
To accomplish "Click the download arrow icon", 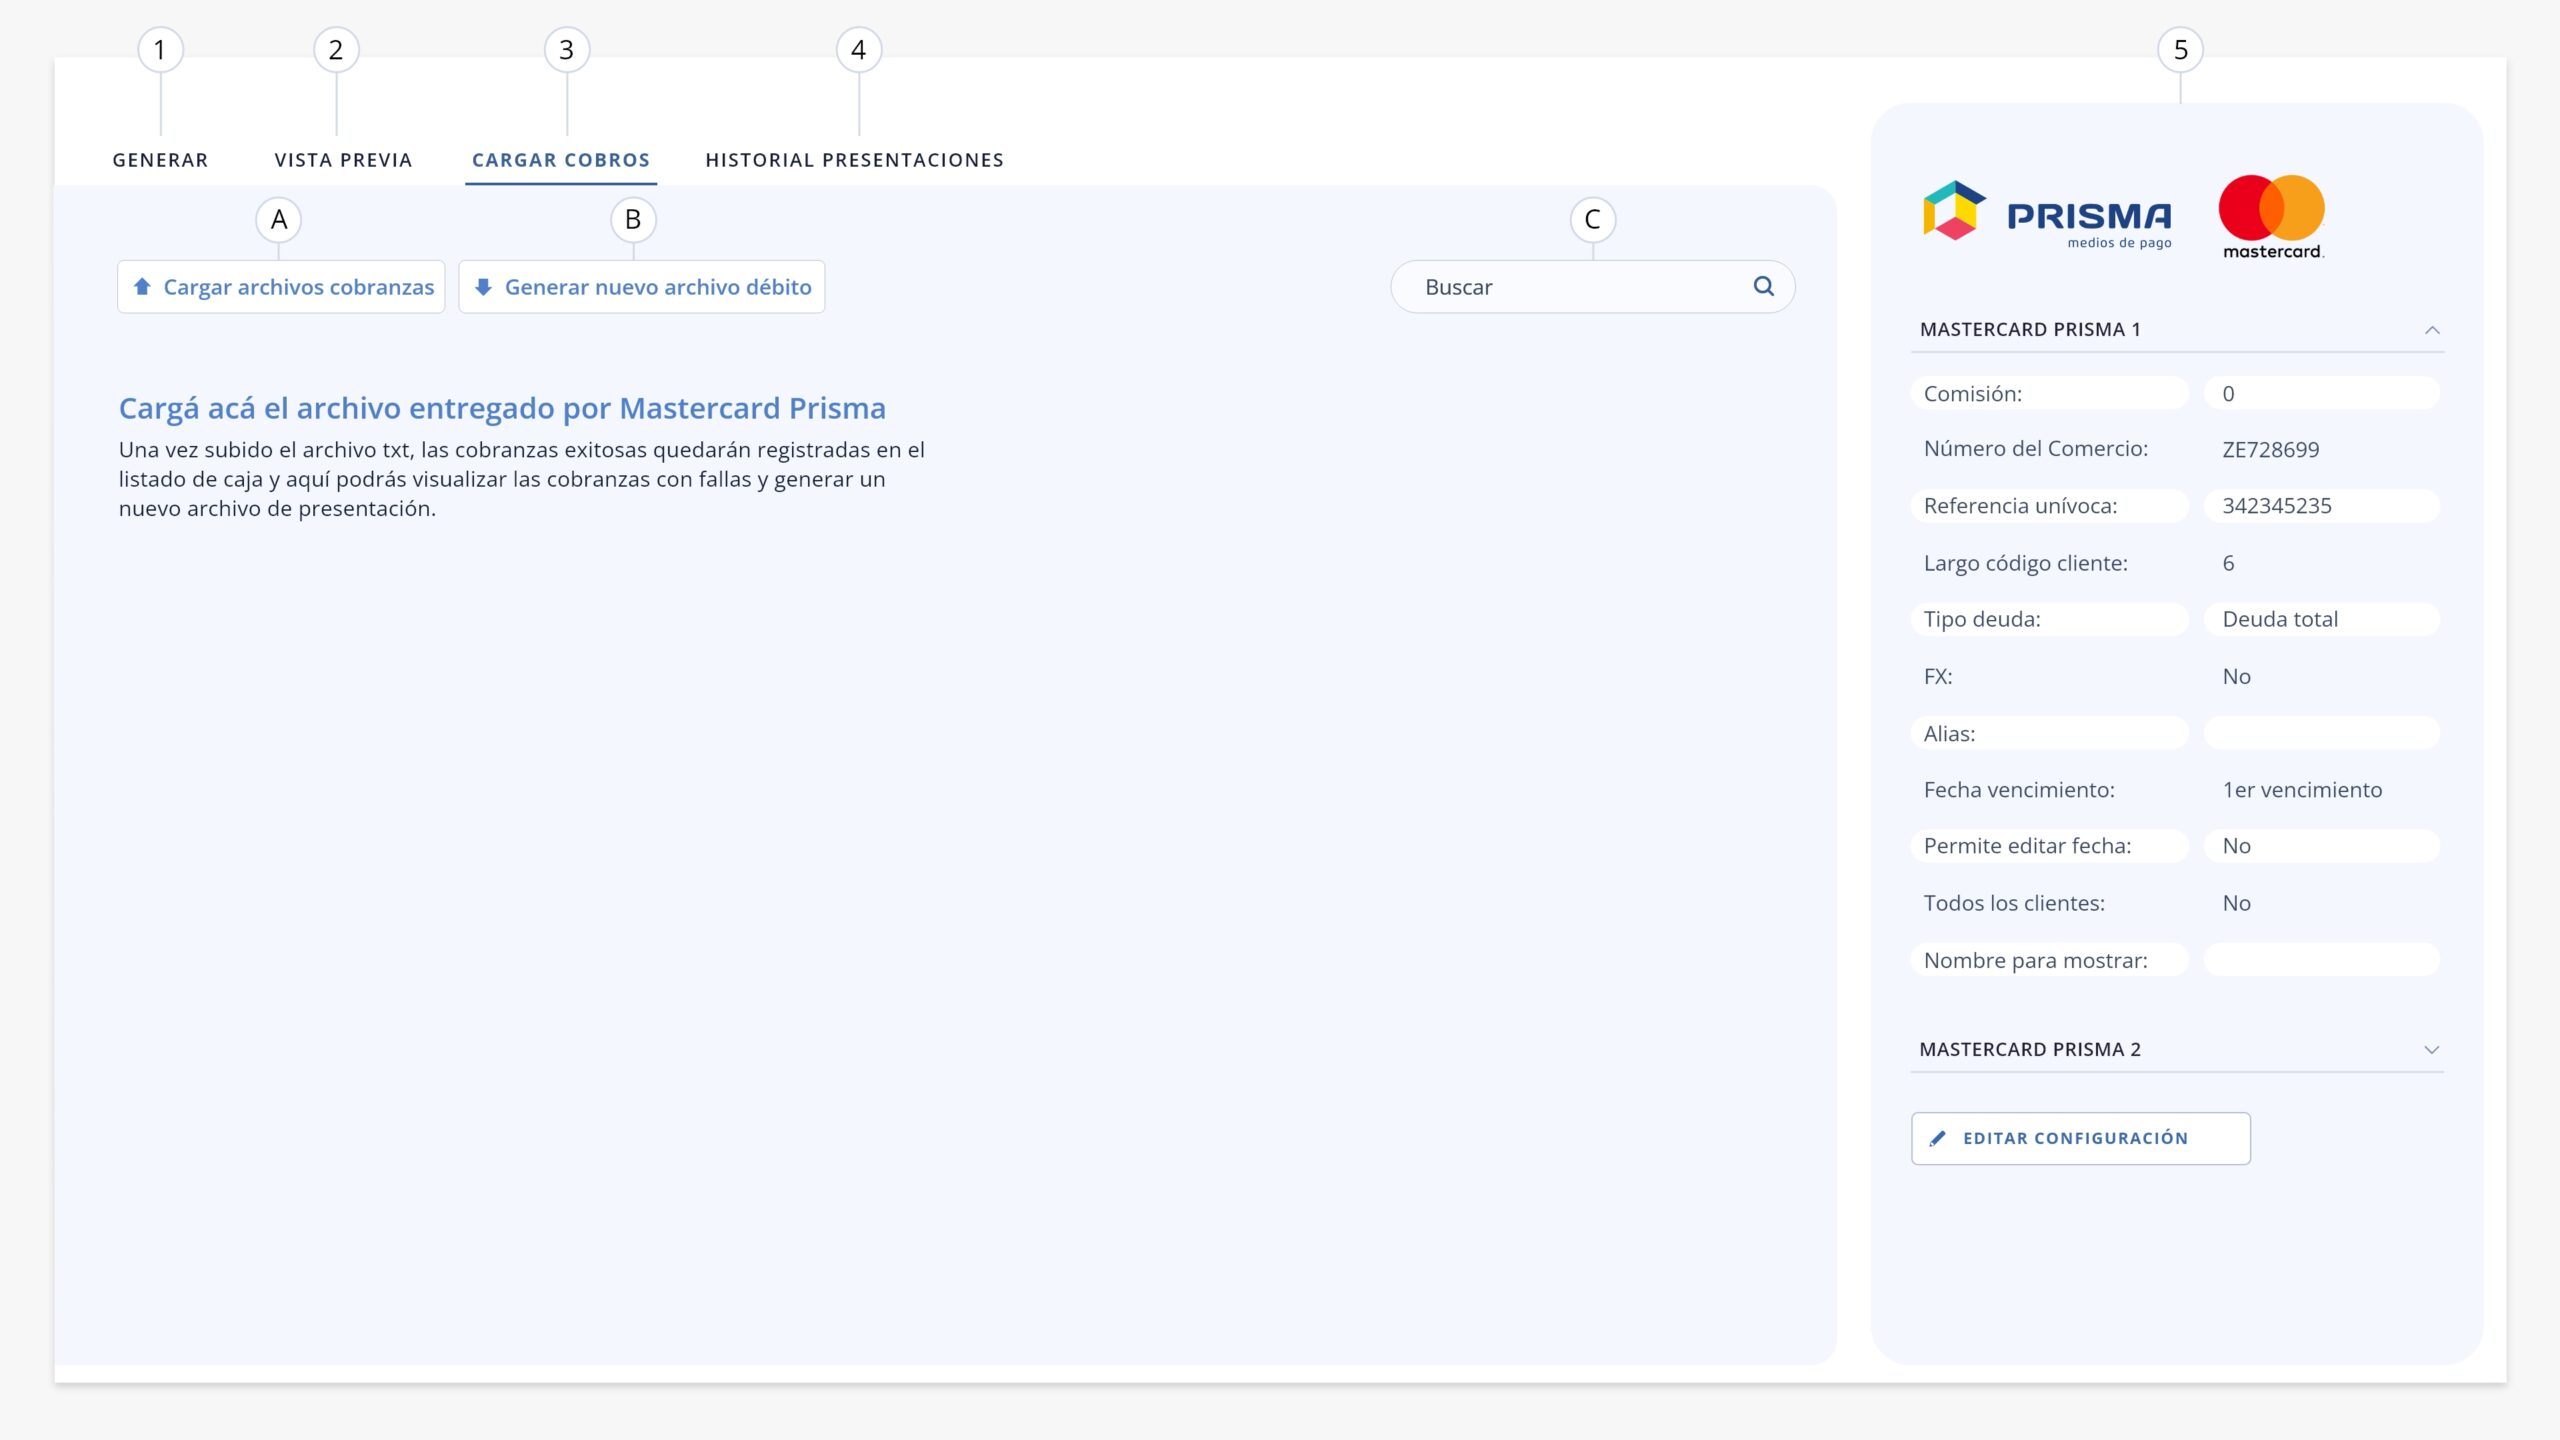I will click(x=483, y=287).
